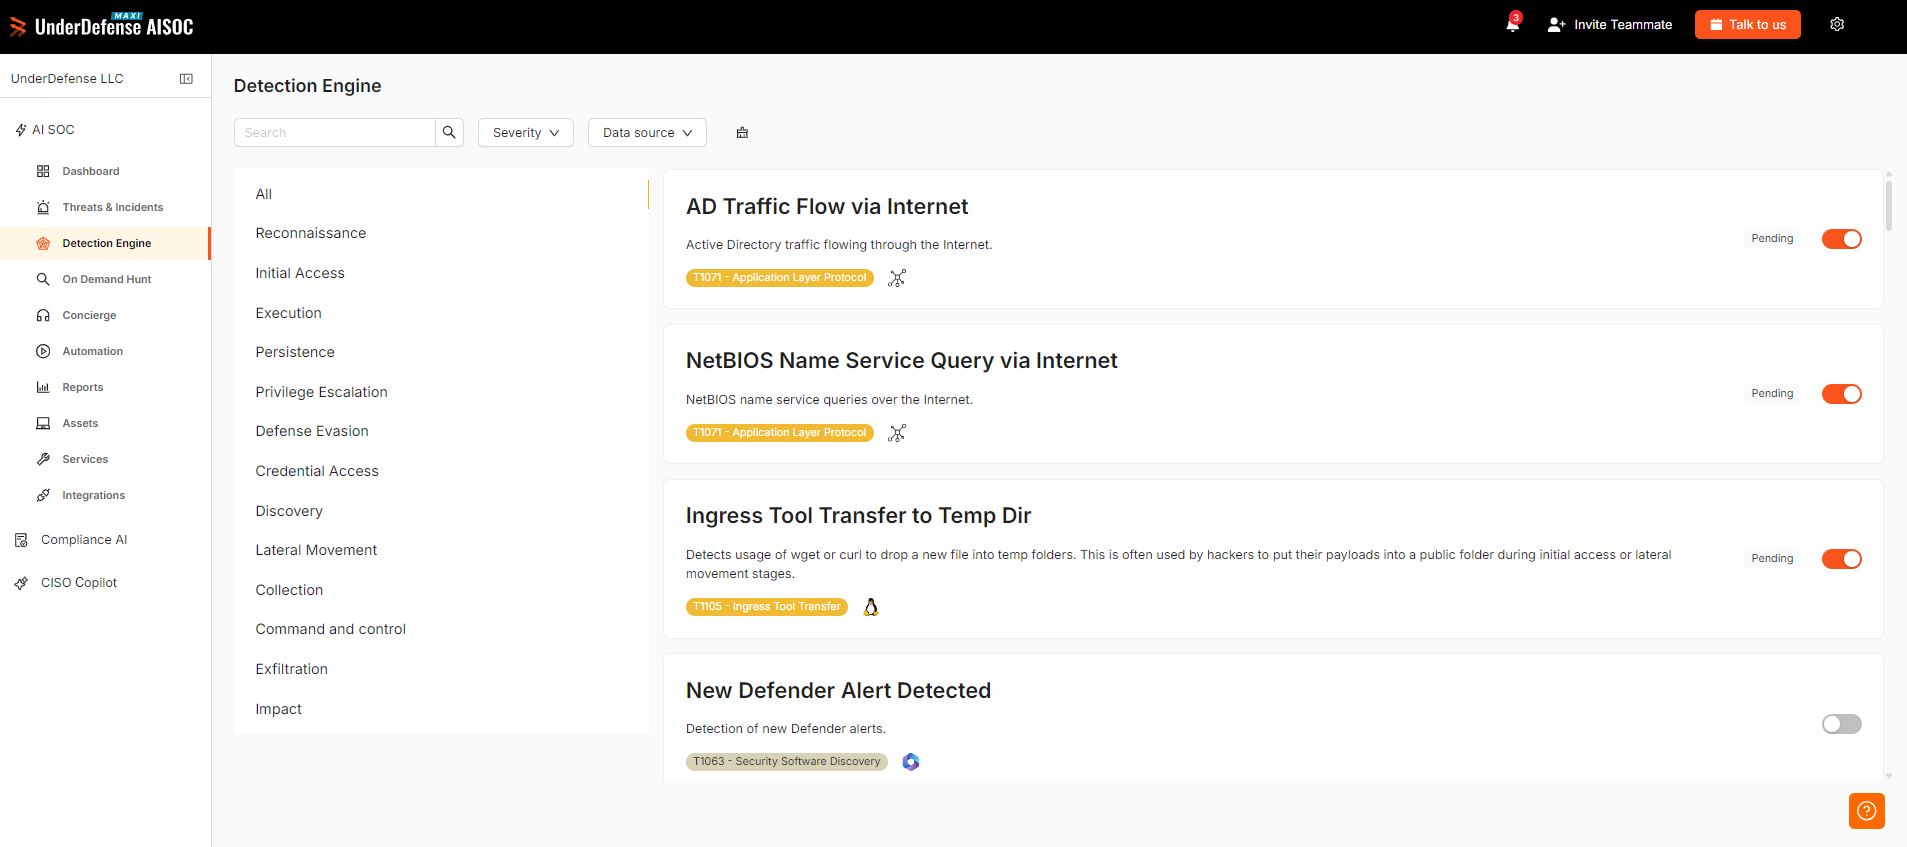Click the T1063 - Security Software Discovery tag

(787, 762)
